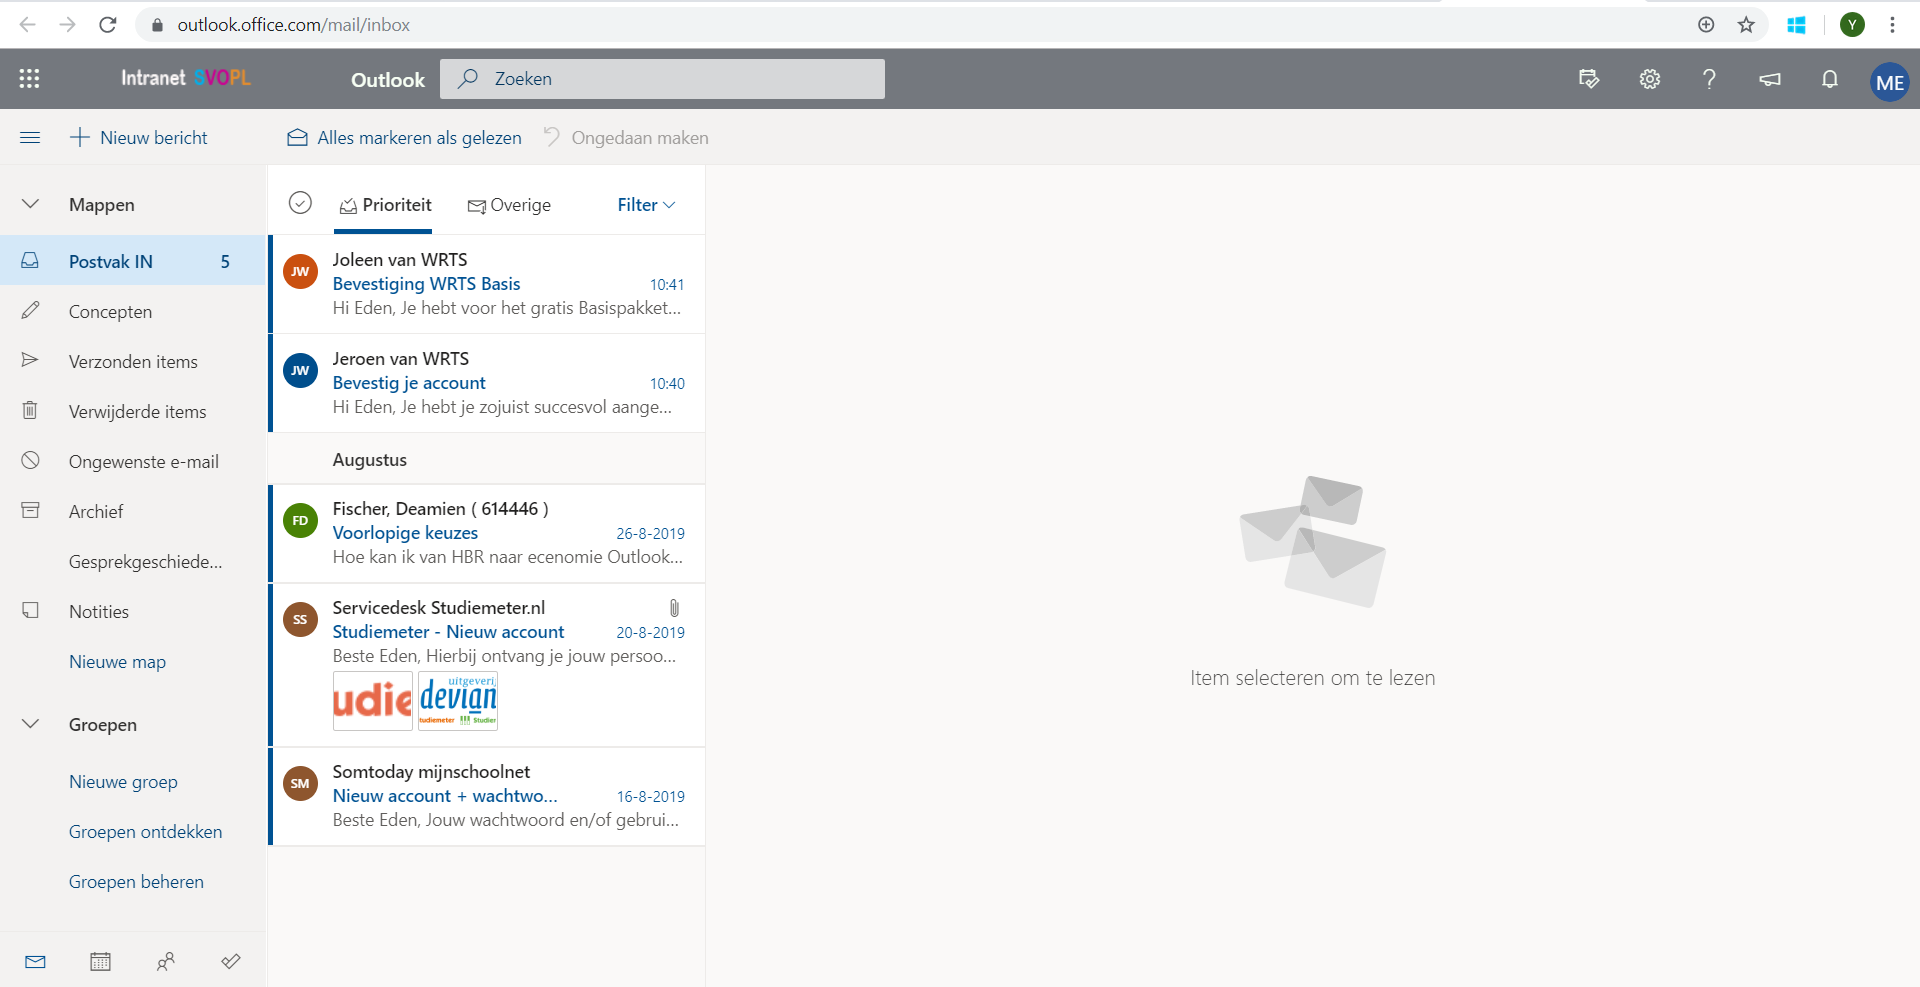Open the notifications bell icon
This screenshot has width=1920, height=987.
pyautogui.click(x=1830, y=79)
